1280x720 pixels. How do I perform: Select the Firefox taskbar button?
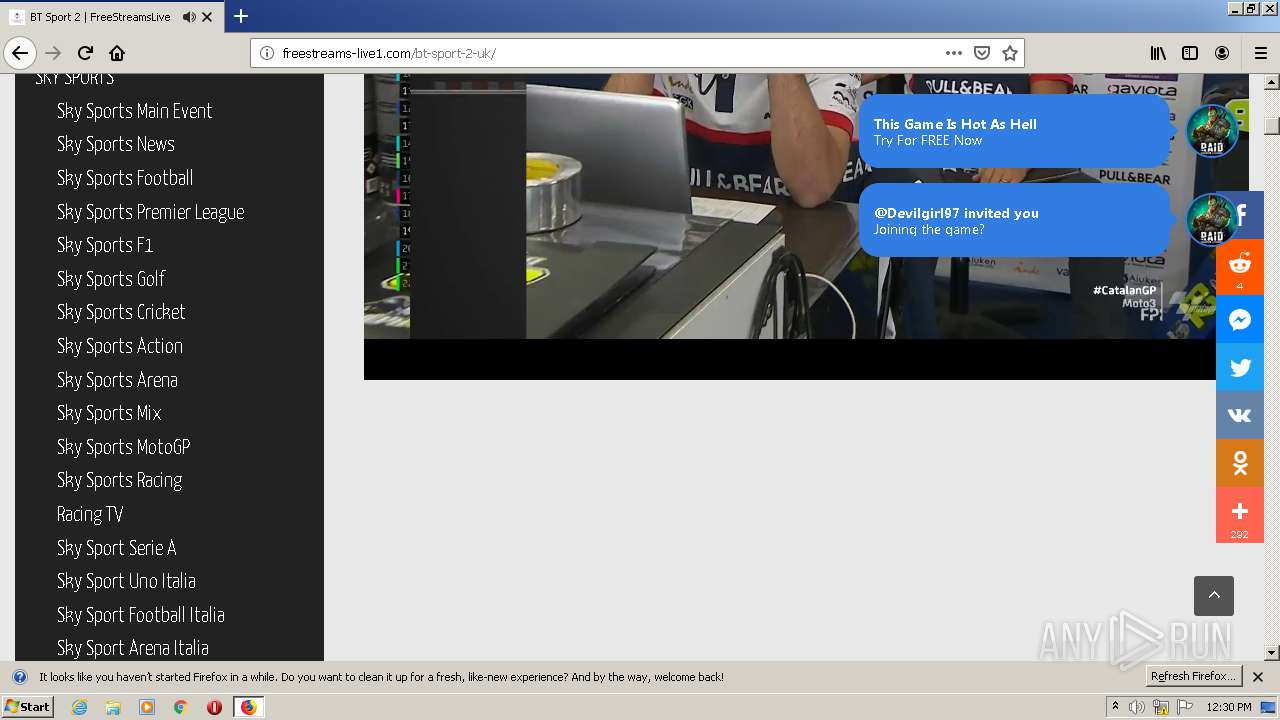[x=248, y=707]
